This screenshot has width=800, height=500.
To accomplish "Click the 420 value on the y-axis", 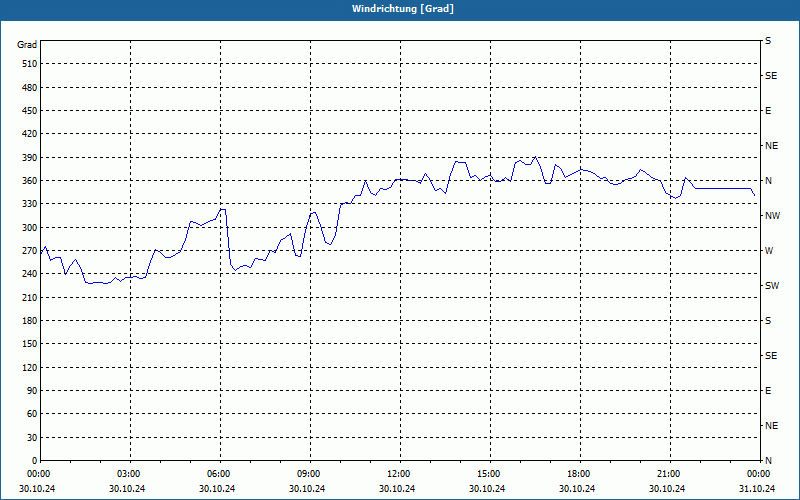I will click(x=30, y=134).
